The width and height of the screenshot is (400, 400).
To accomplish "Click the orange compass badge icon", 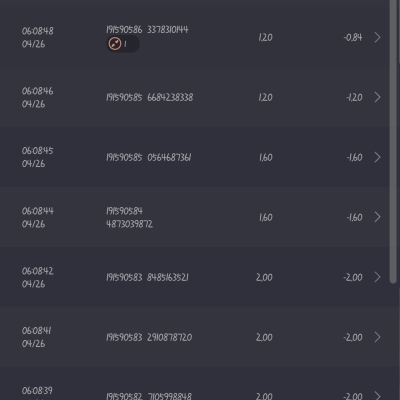I will (115, 44).
